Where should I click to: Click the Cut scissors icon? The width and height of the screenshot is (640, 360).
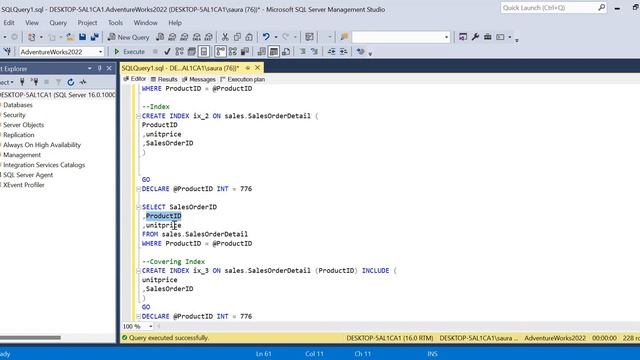click(225, 37)
